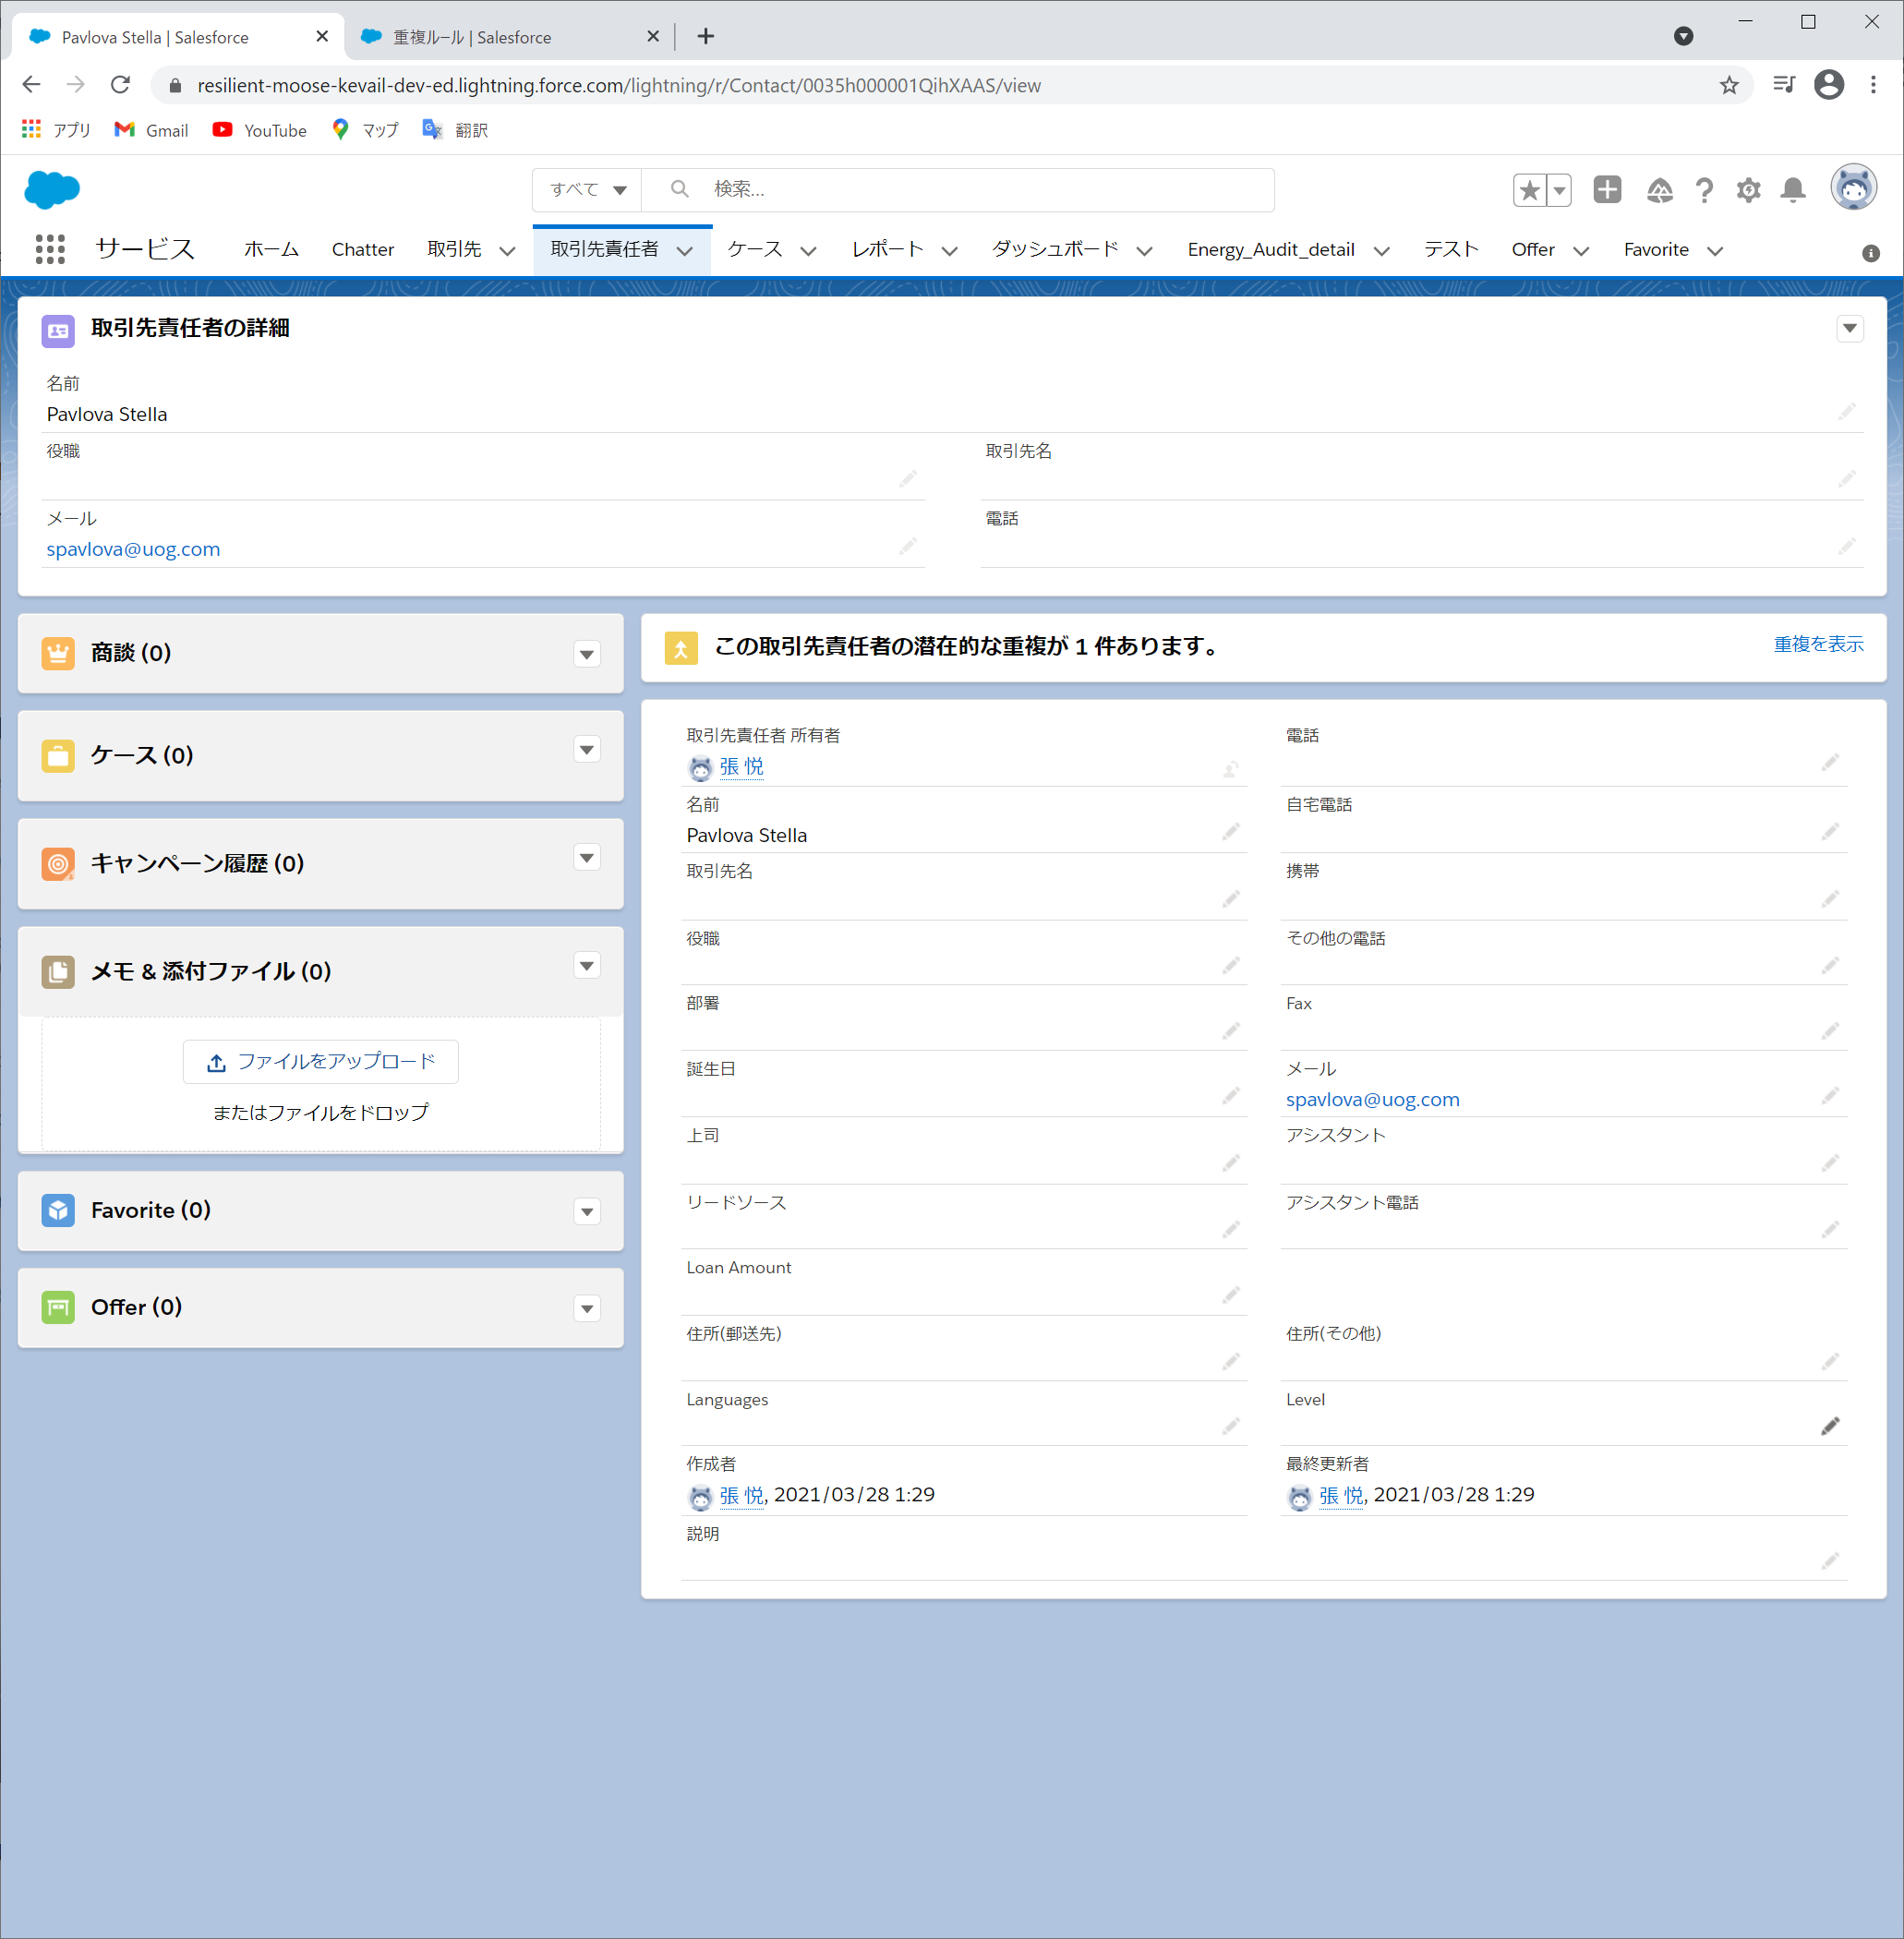Screen dimensions: 1904x1939
Task: Click the user avatar profile icon
Action: (1852, 188)
